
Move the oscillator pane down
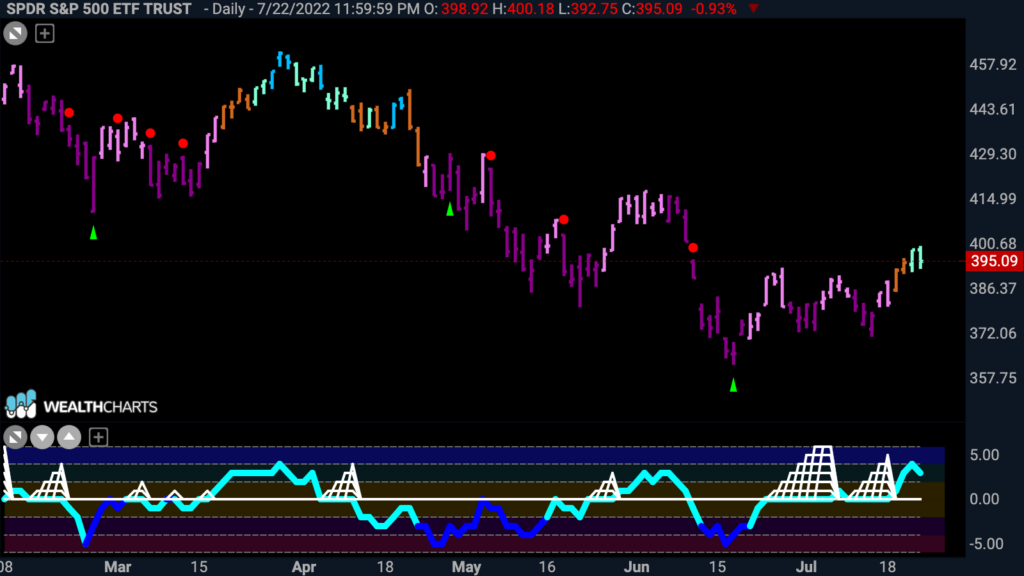pos(42,437)
